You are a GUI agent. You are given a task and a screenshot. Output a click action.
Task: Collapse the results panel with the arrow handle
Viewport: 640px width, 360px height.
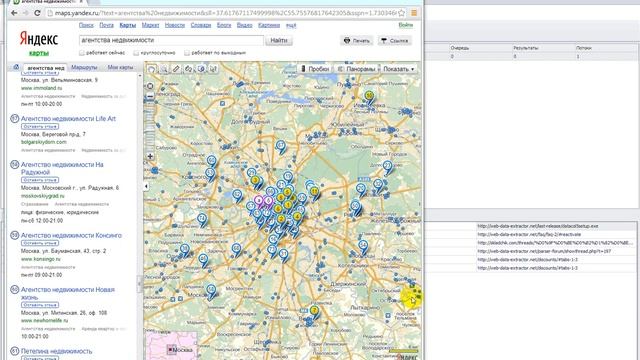tap(146, 186)
